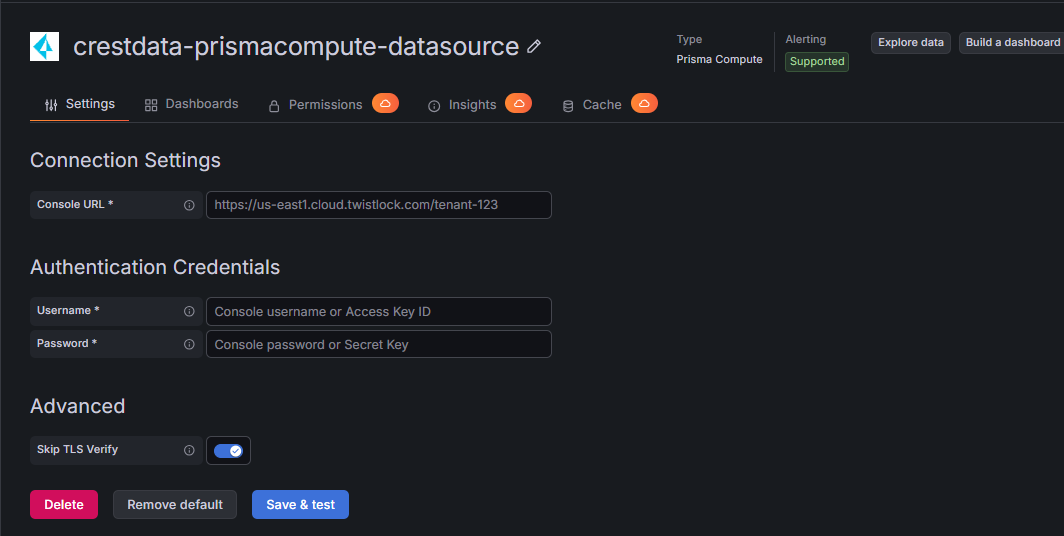Click the cloud badge next to Insights
Viewport: 1064px width, 536px height.
click(518, 103)
